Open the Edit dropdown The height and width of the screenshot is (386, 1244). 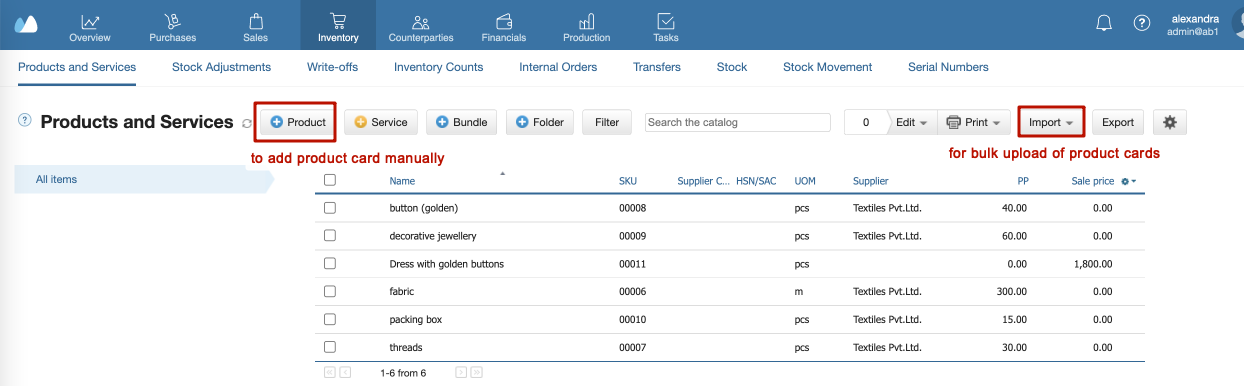coord(911,122)
